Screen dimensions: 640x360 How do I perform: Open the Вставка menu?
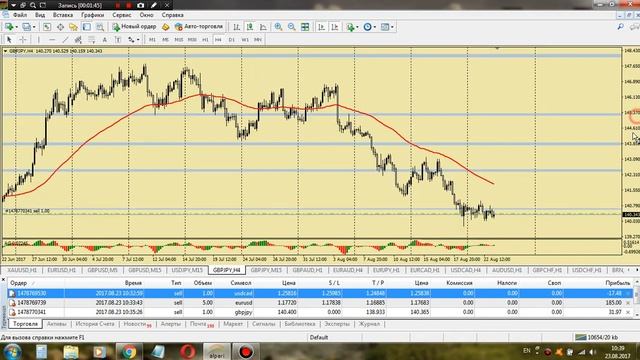coord(63,15)
